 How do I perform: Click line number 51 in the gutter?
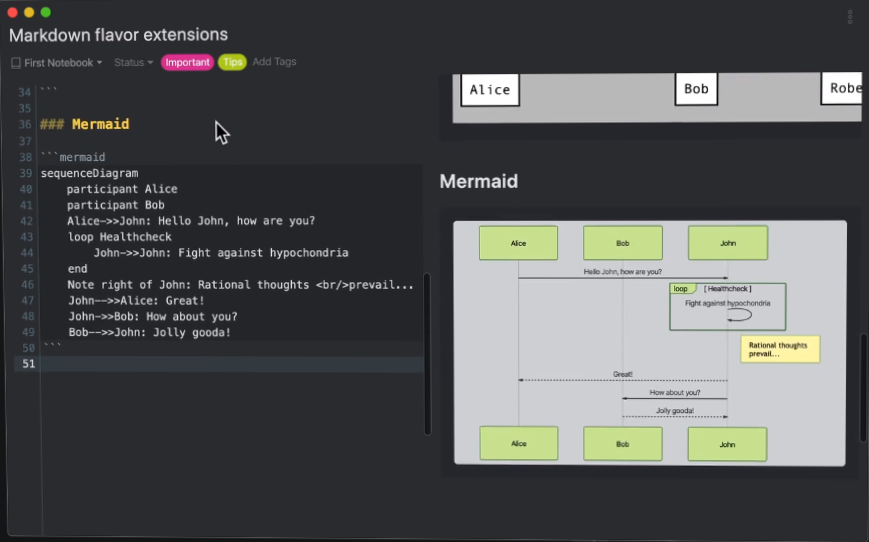point(28,364)
